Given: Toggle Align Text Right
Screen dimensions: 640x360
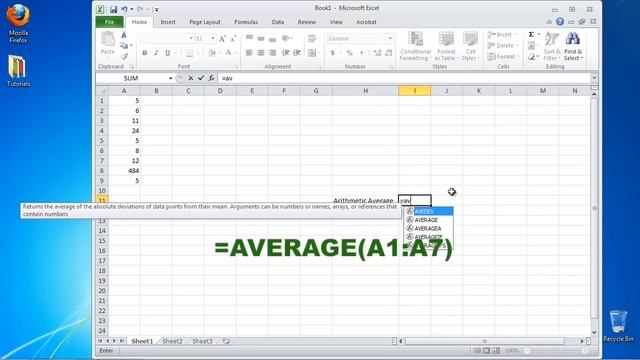Looking at the screenshot, I should tap(272, 53).
